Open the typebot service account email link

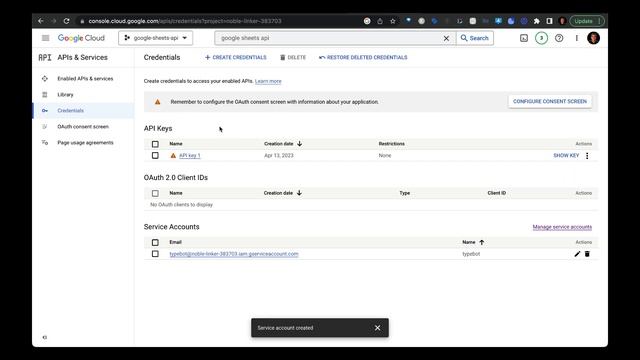234,254
